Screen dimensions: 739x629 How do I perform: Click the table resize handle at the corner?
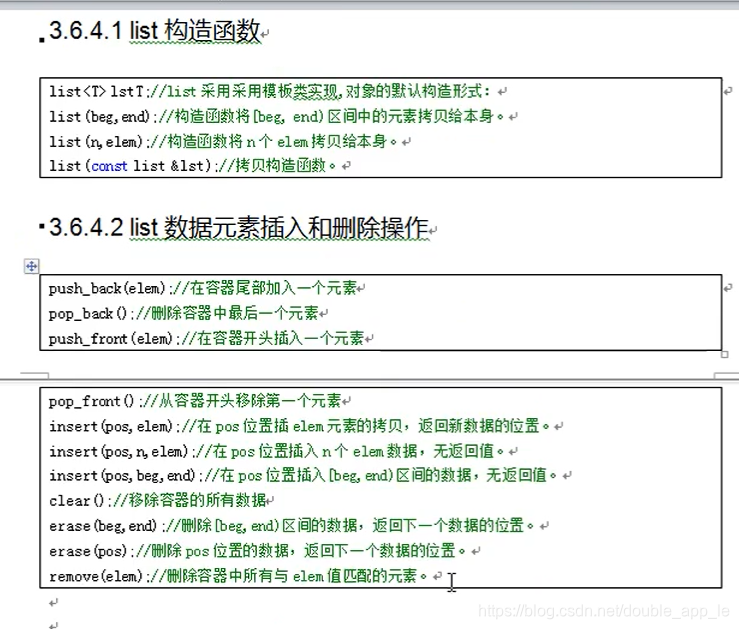(x=725, y=354)
